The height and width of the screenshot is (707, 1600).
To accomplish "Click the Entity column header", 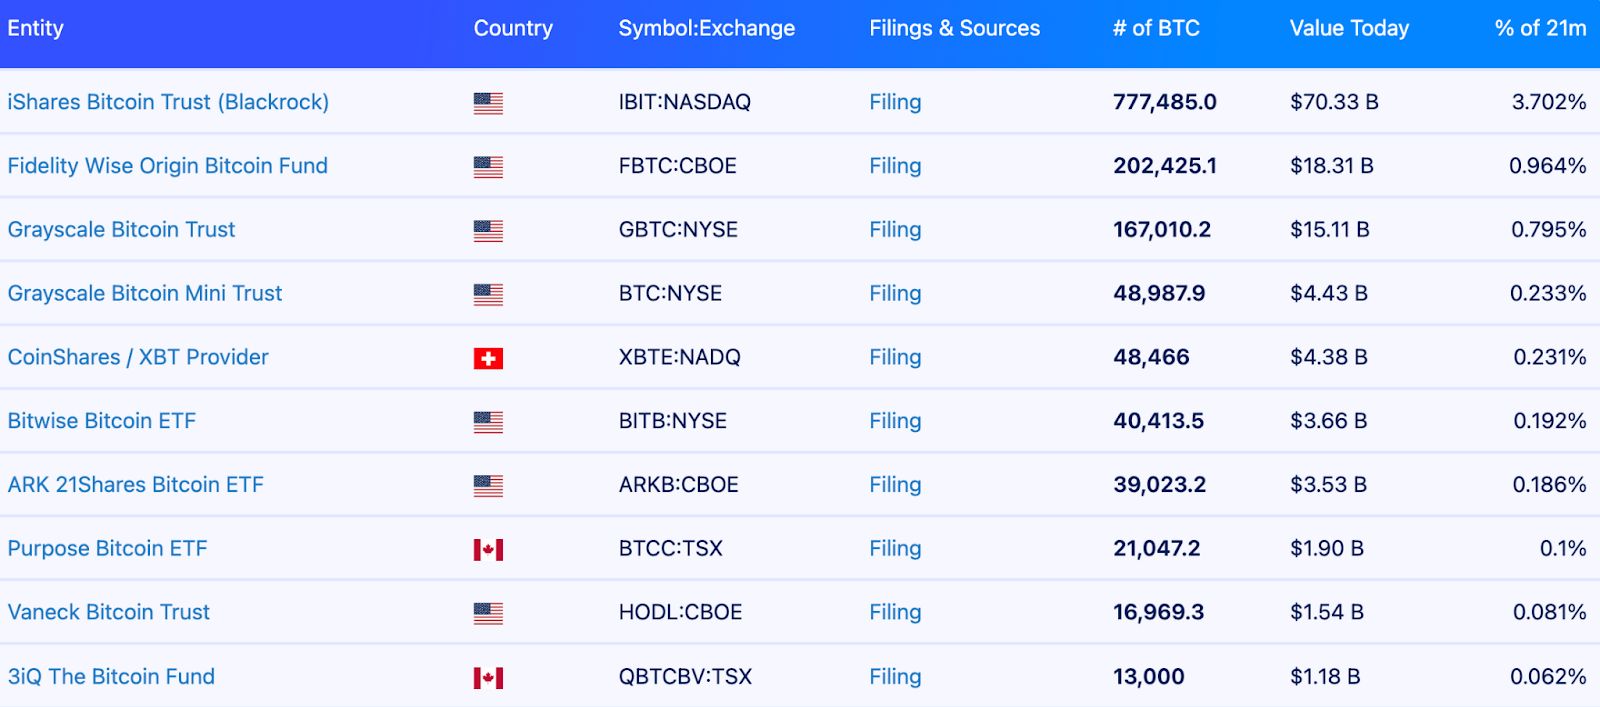I will pyautogui.click(x=34, y=28).
